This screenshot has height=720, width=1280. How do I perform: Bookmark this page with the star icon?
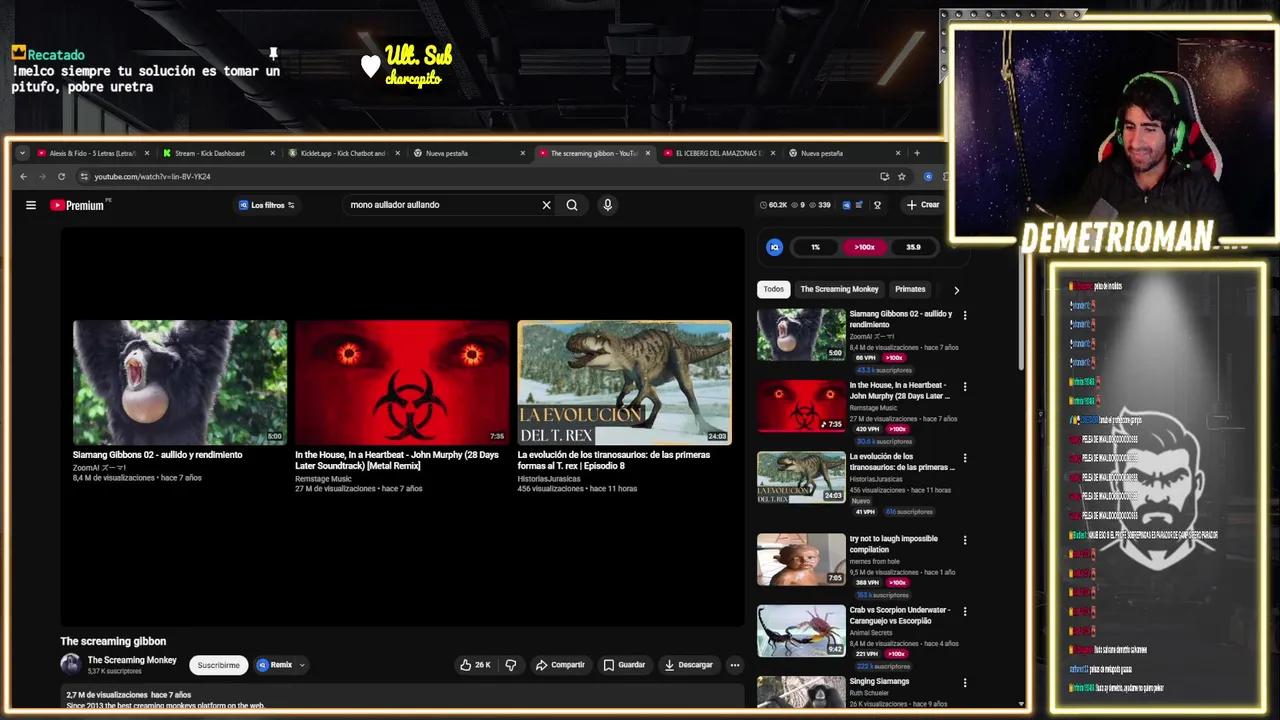tap(902, 177)
